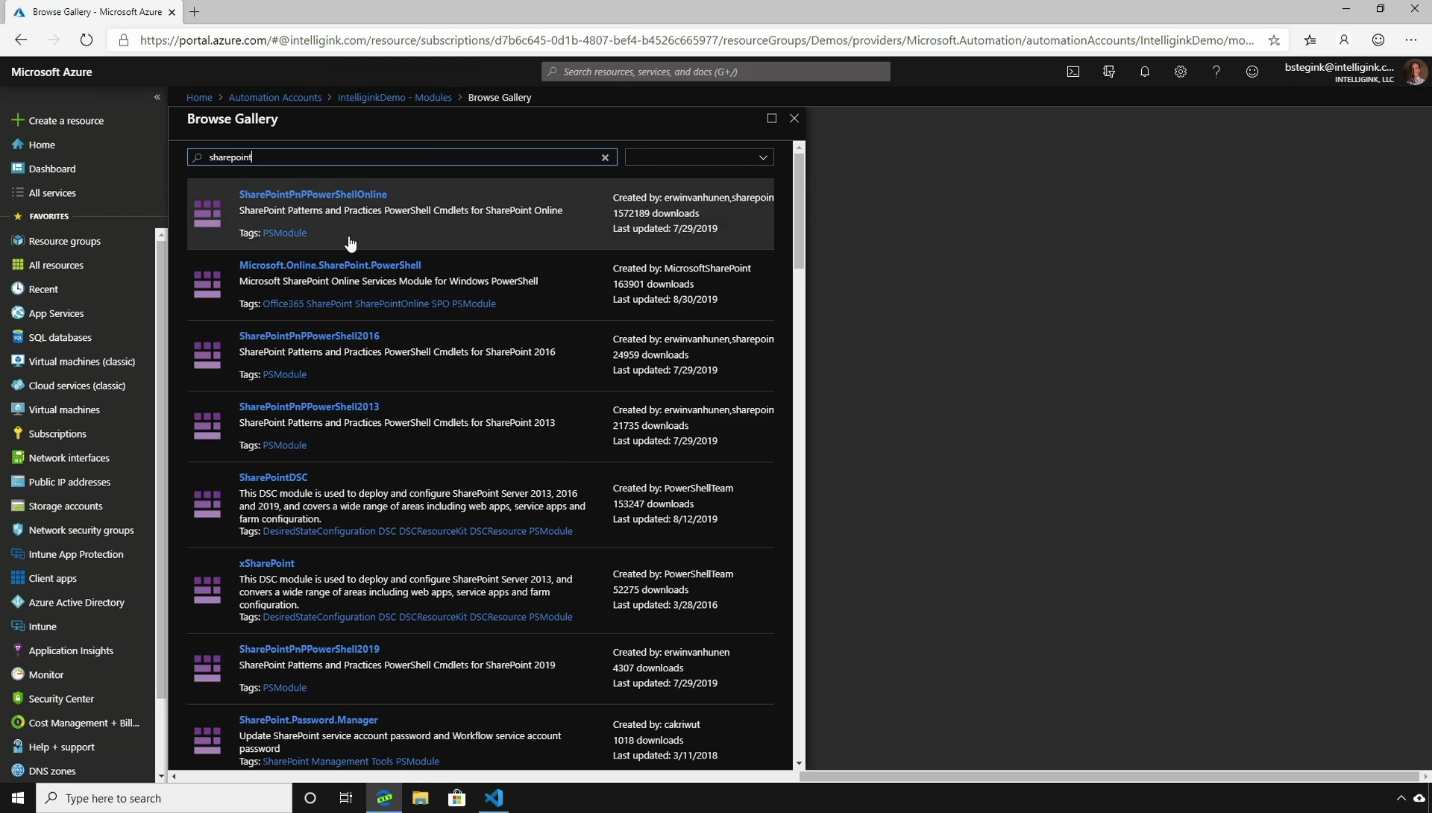Open the Directory and subscription filter icon
The image size is (1432, 813).
(1109, 72)
